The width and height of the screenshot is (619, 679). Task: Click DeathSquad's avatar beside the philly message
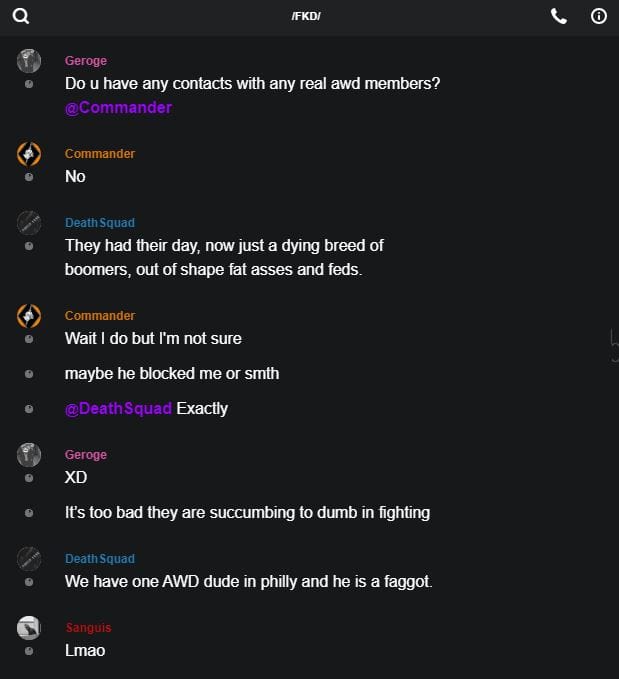click(29, 559)
